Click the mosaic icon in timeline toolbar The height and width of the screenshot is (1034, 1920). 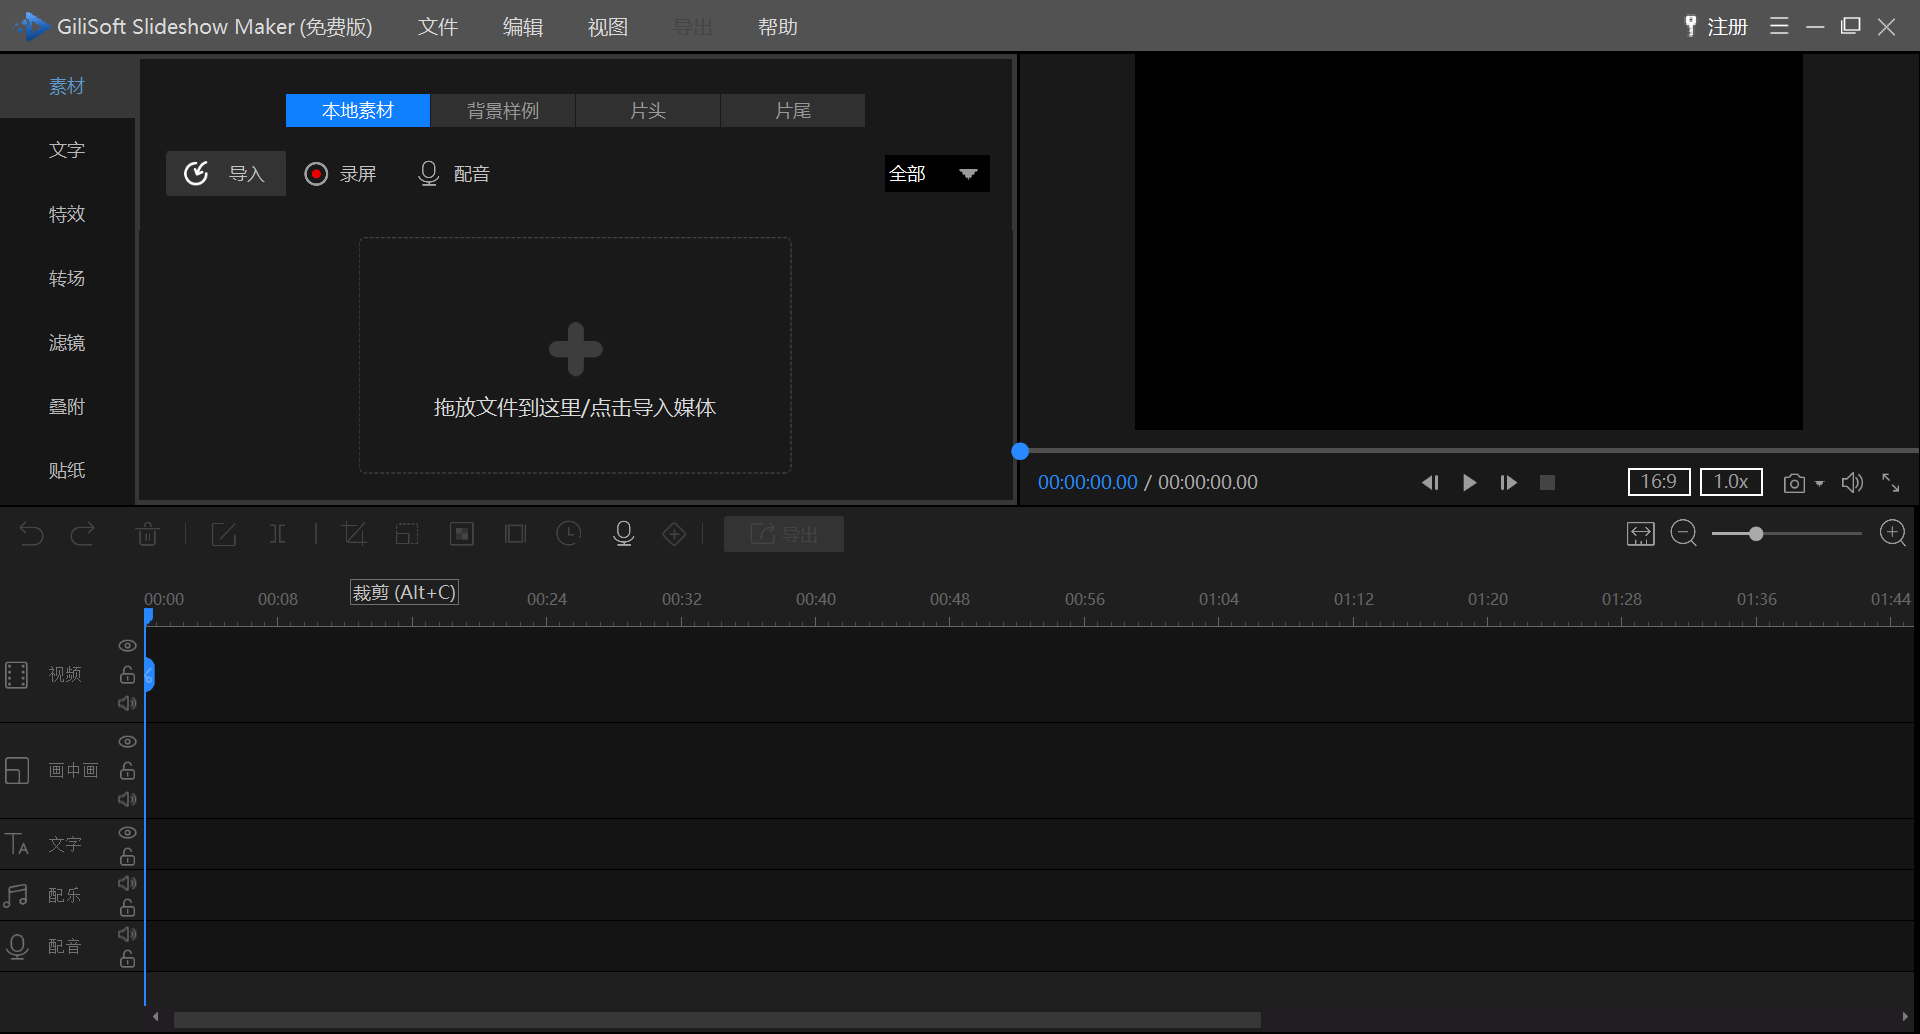(462, 534)
